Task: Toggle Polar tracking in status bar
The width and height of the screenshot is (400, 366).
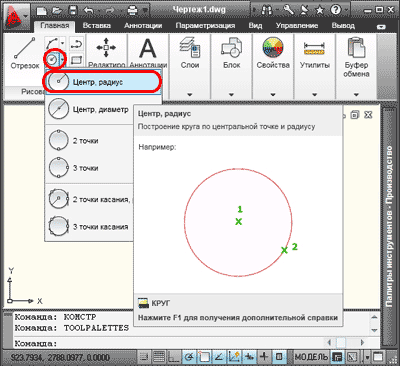Action: pyautogui.click(x=189, y=357)
